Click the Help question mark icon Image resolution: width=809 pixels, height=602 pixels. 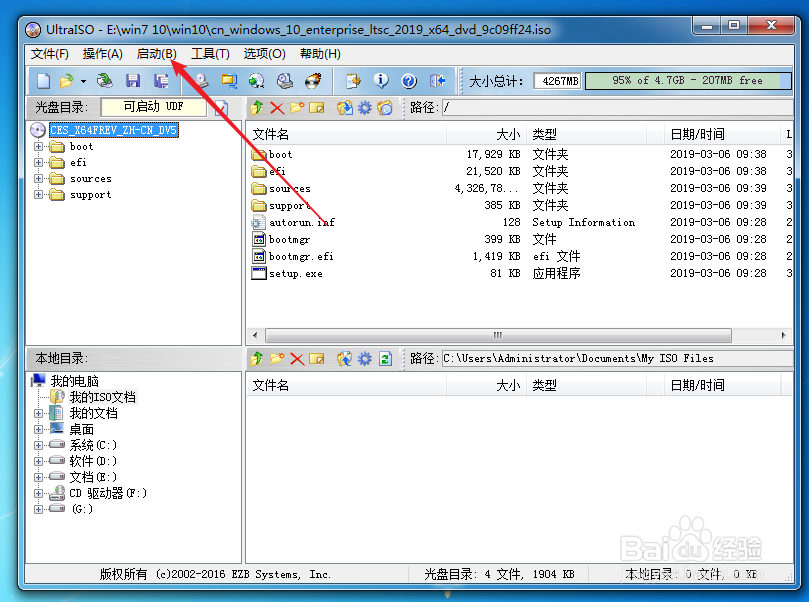tap(409, 81)
